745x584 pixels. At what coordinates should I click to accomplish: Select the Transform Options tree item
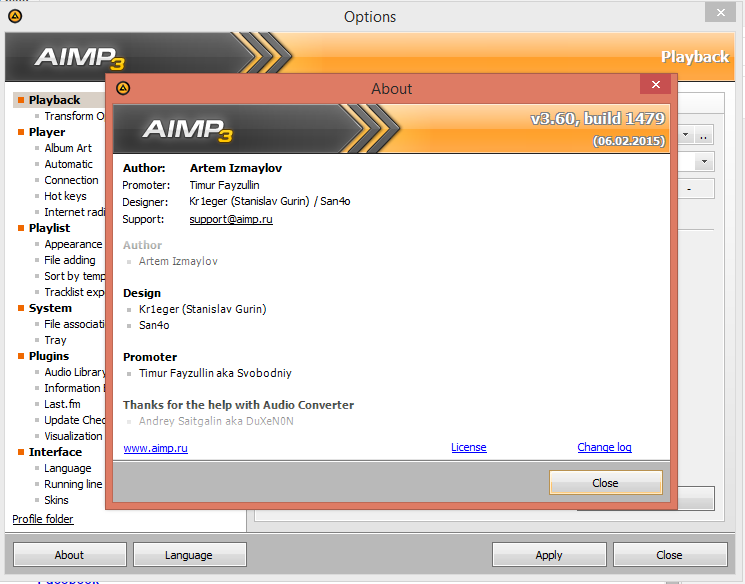click(x=74, y=116)
